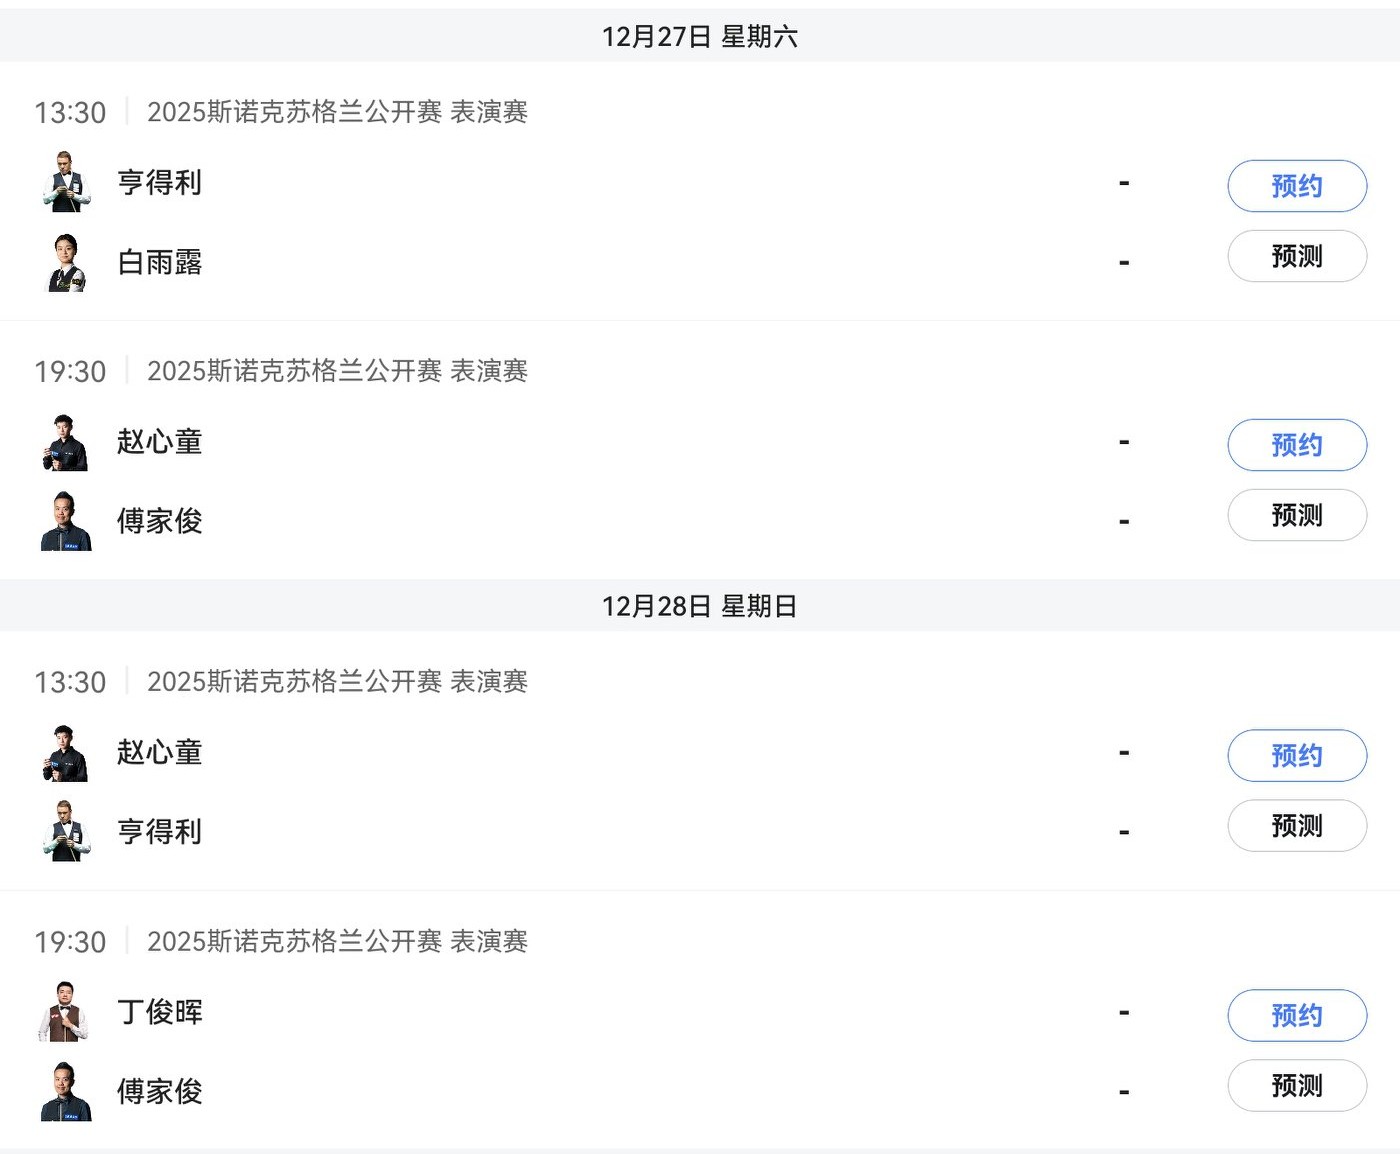Click 赵心童's avatar in the 12月28日 13:30 match
This screenshot has height=1154, width=1400.
(x=67, y=752)
